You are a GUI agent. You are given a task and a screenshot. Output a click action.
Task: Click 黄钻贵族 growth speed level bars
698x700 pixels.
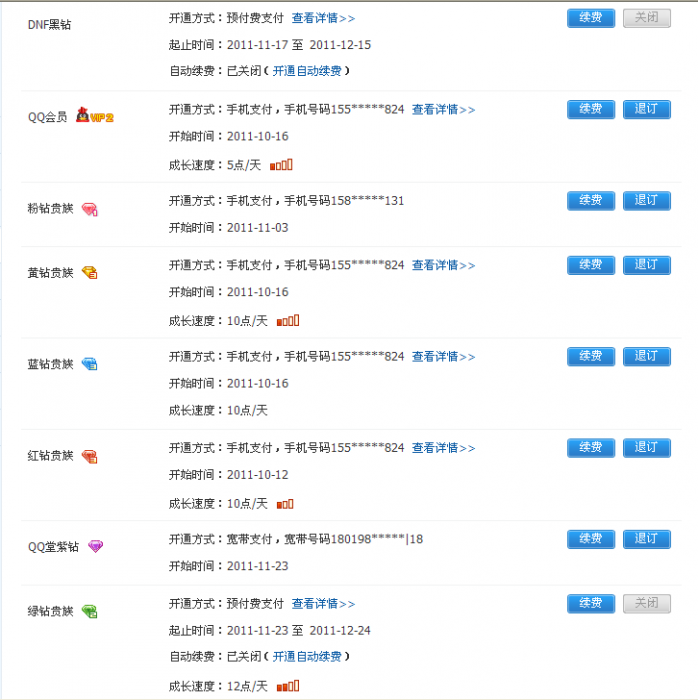(288, 321)
